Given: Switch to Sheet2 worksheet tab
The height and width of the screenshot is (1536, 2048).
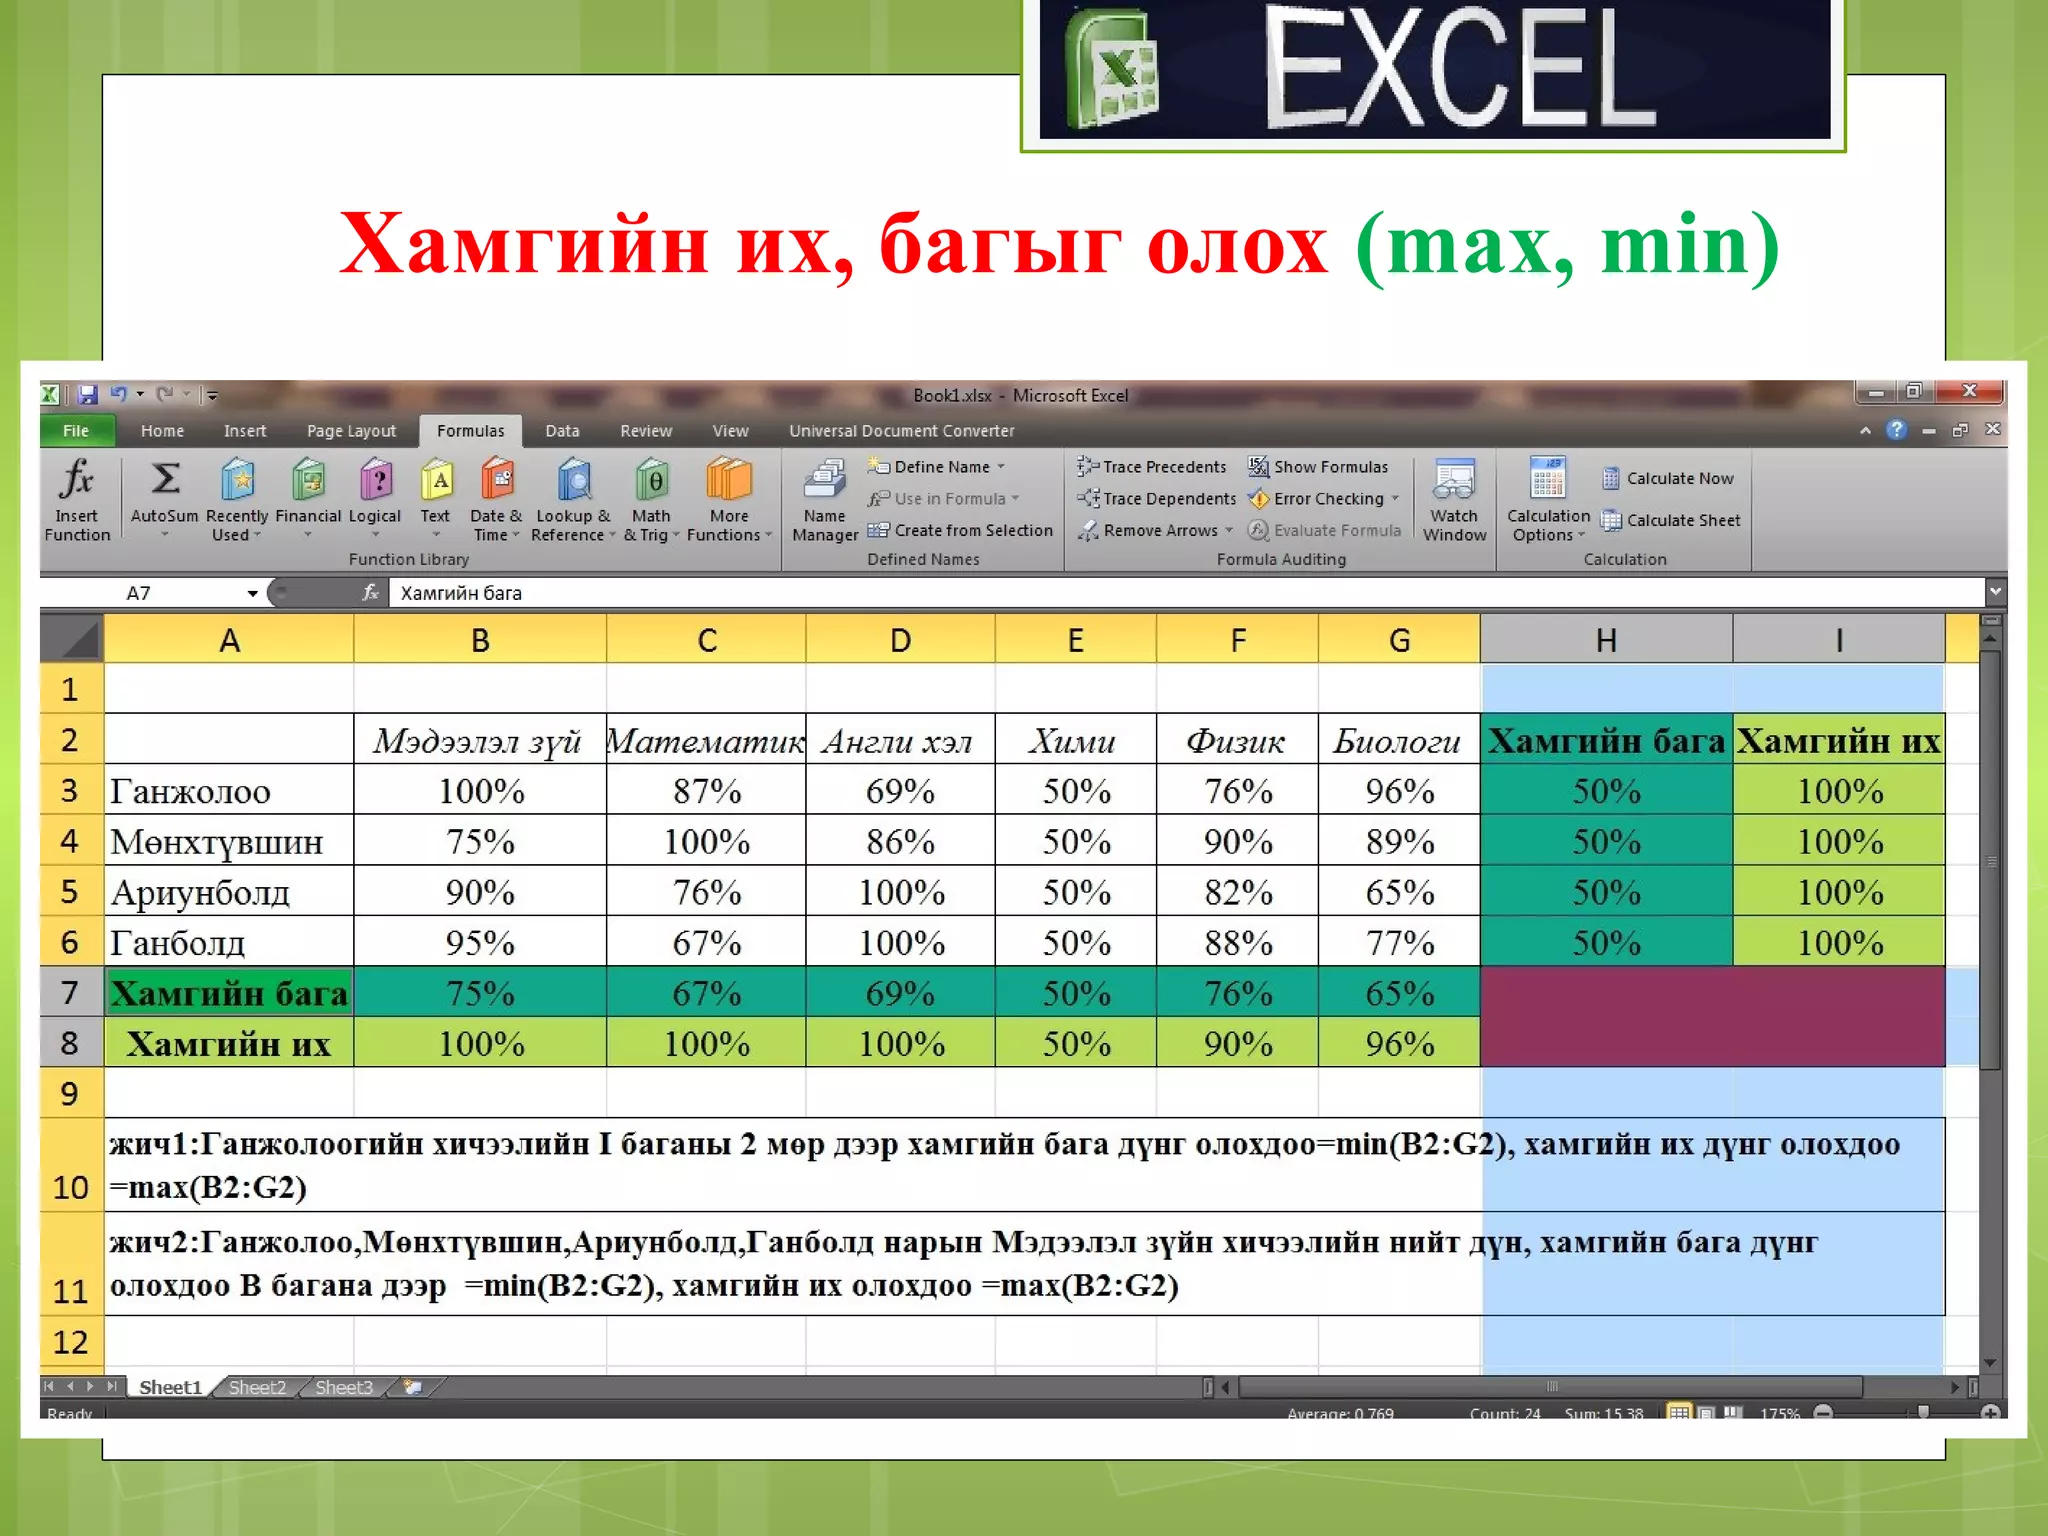Looking at the screenshot, I should click(x=257, y=1387).
